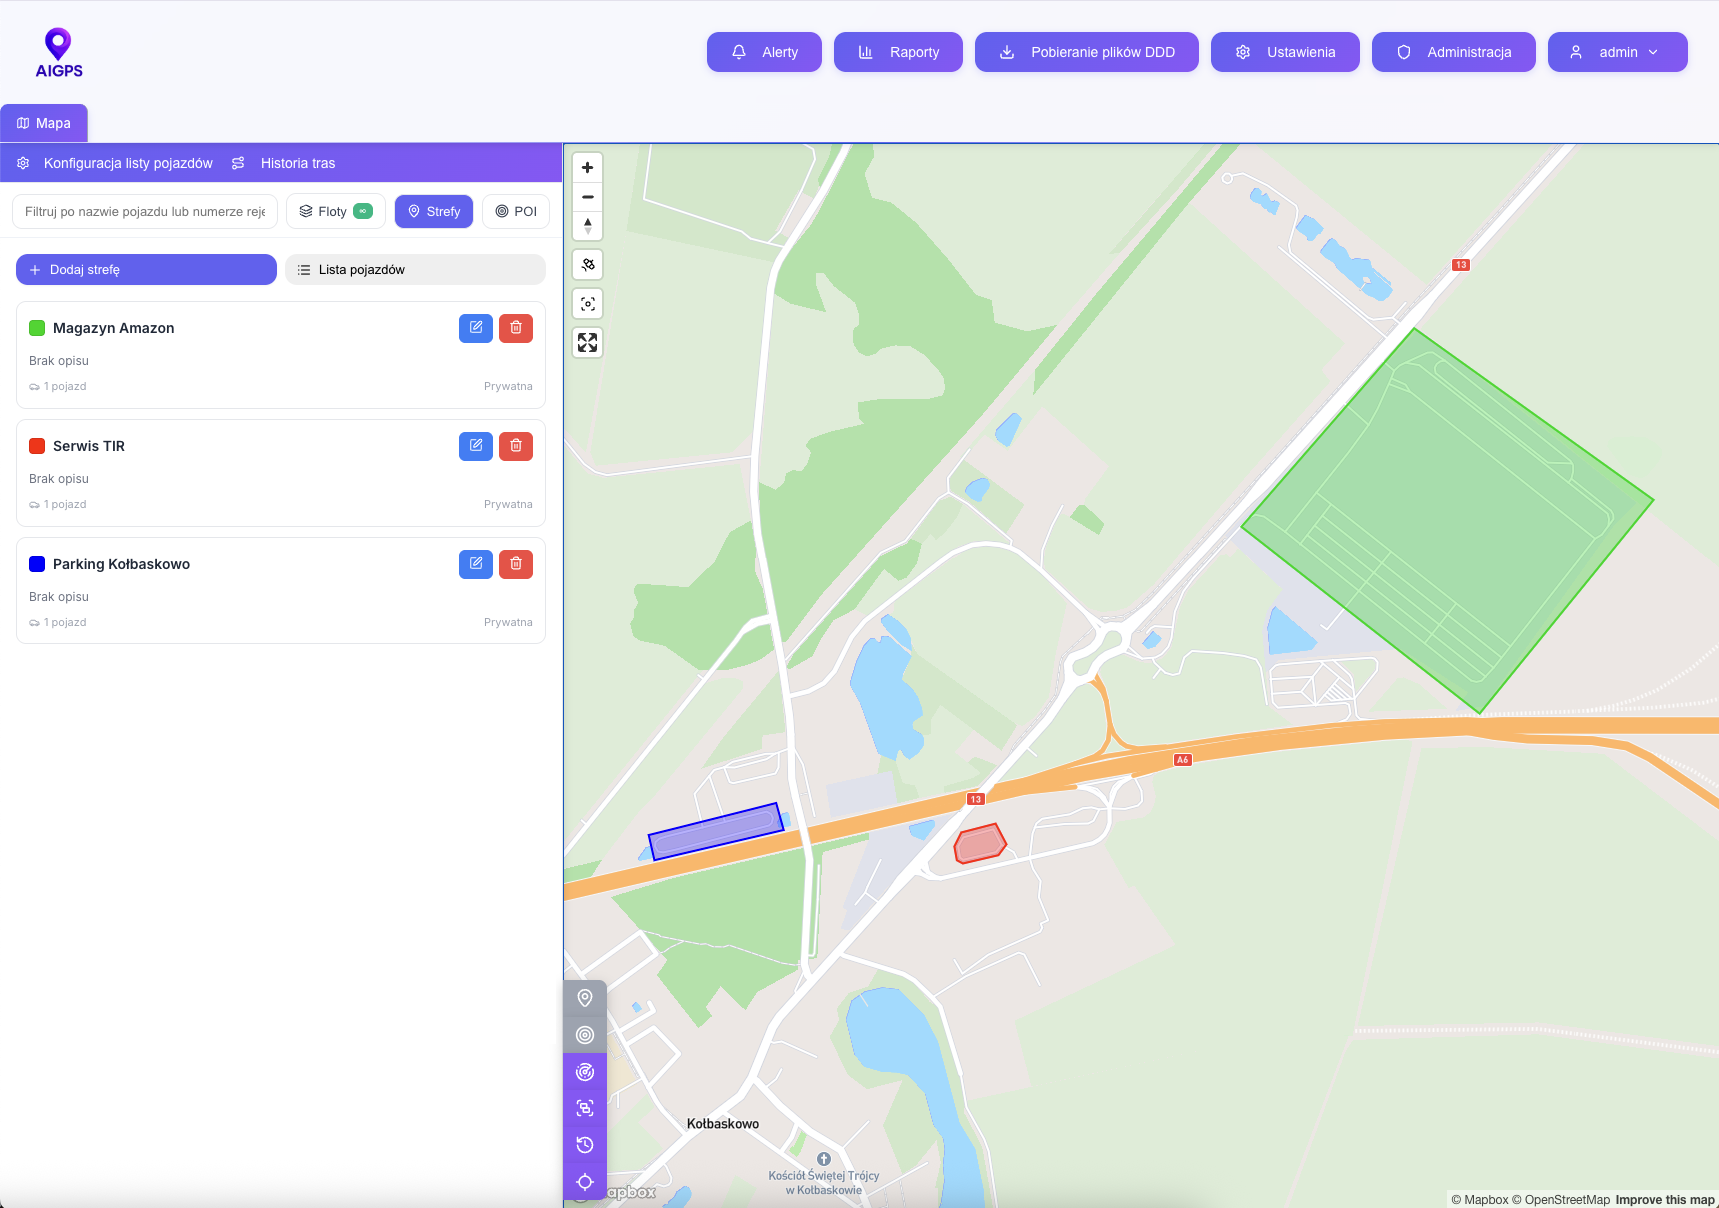Open the Alerty notifications panel

tap(764, 52)
